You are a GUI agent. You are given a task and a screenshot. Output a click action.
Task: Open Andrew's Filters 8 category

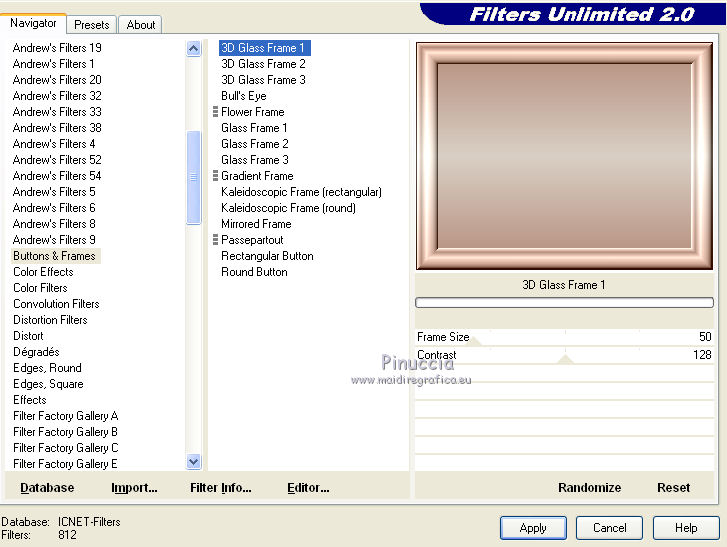(54, 224)
